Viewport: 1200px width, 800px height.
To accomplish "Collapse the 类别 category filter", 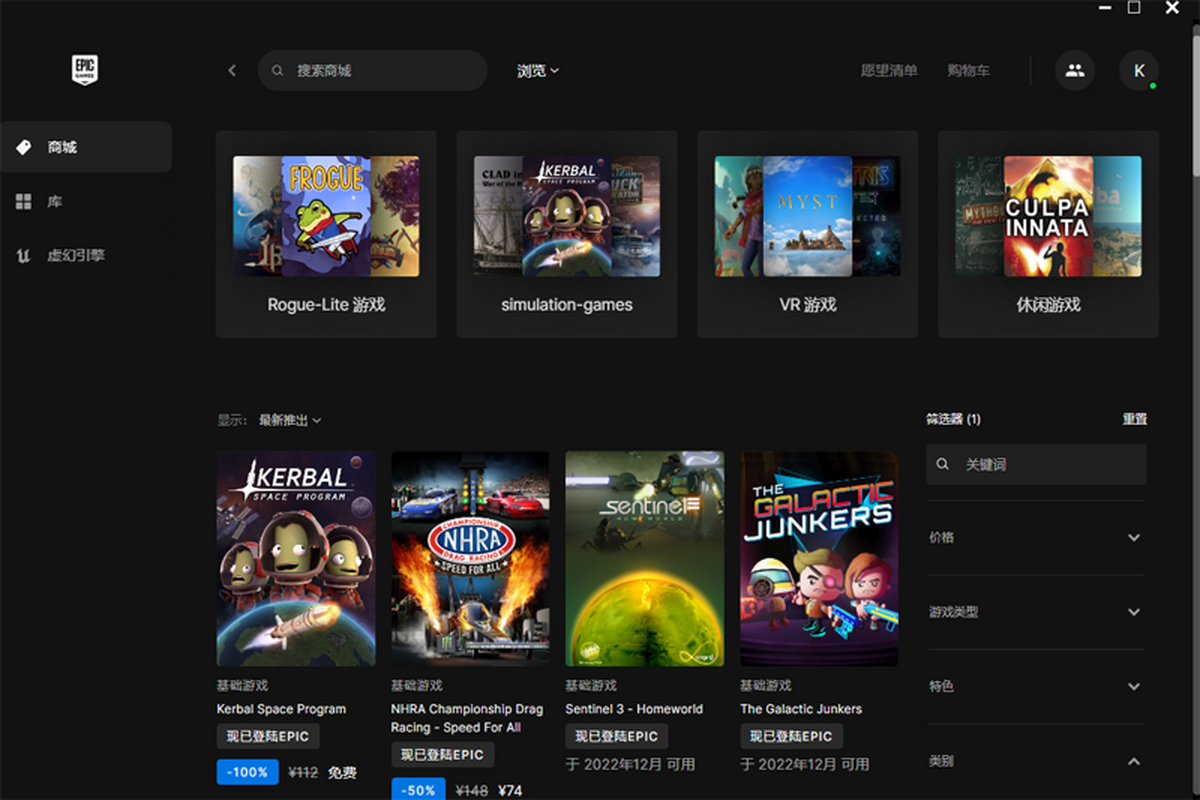I will (x=1134, y=762).
